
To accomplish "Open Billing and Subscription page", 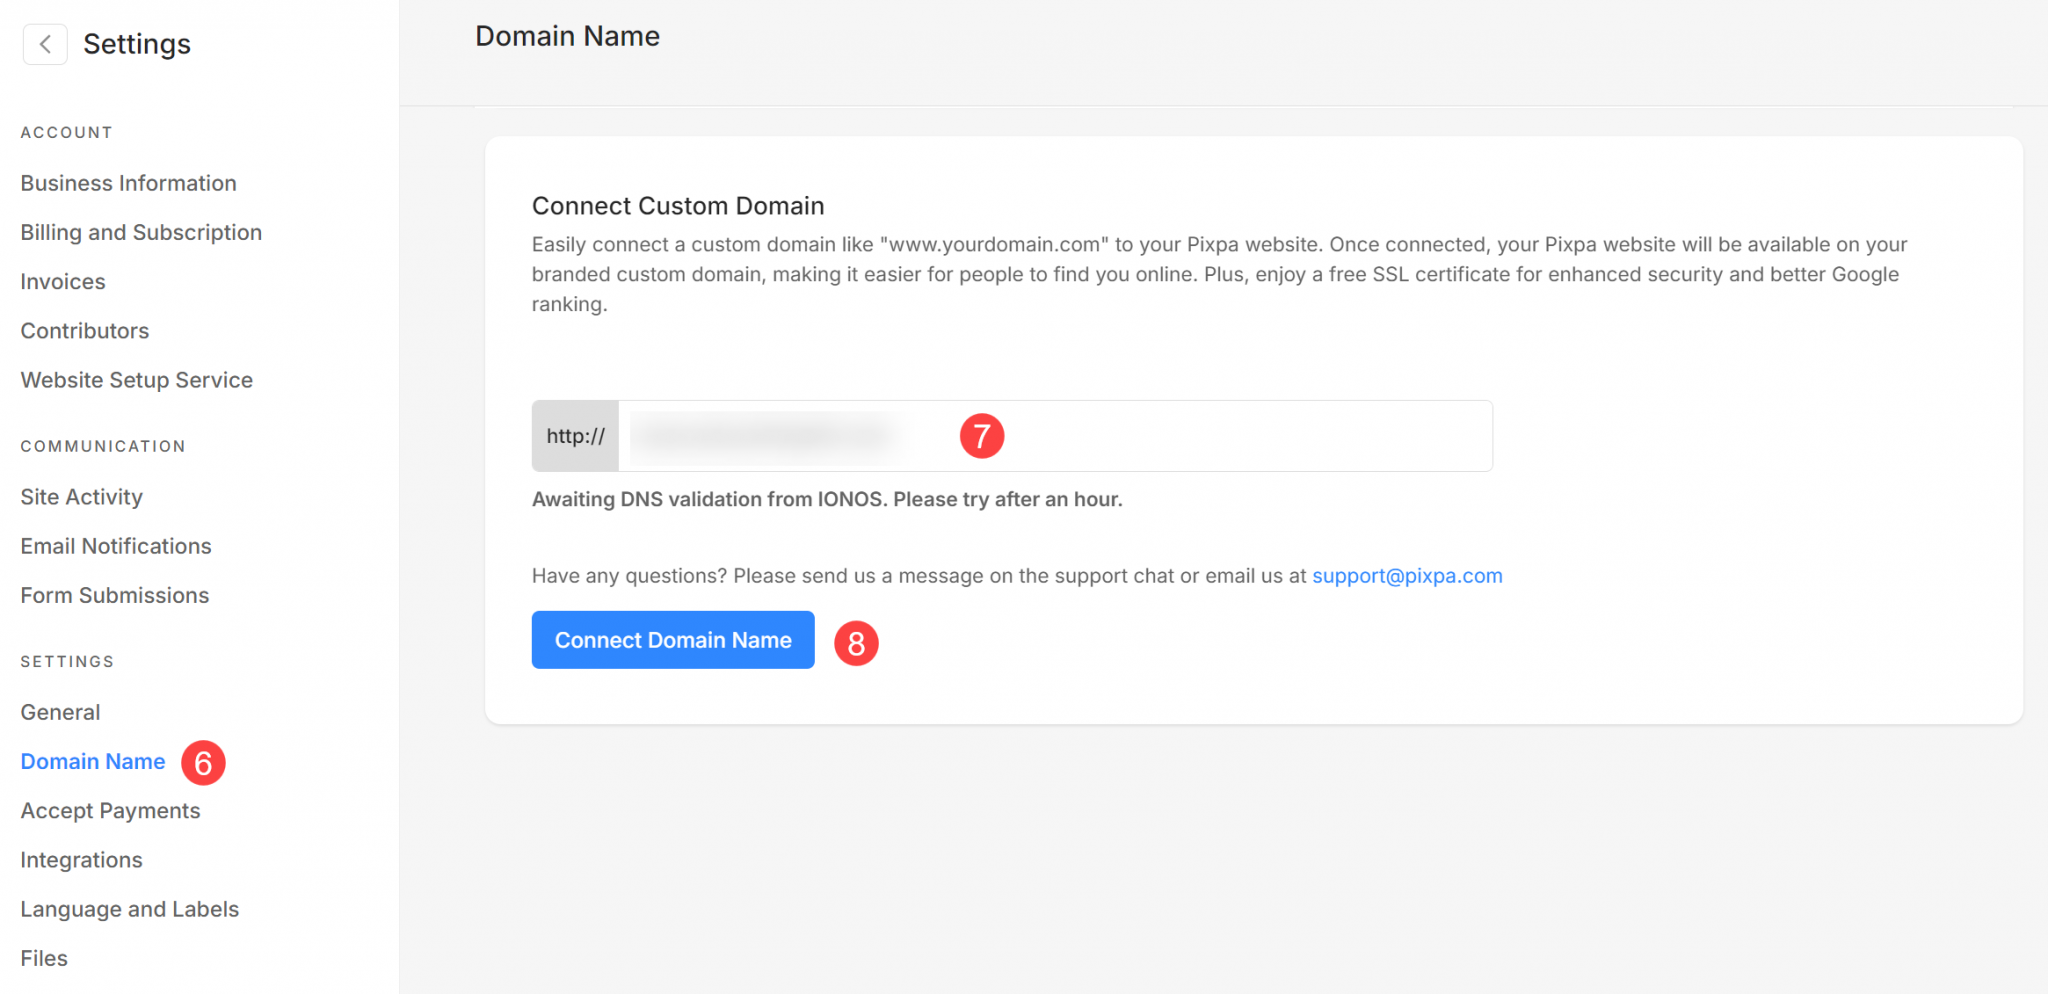I will coord(140,232).
